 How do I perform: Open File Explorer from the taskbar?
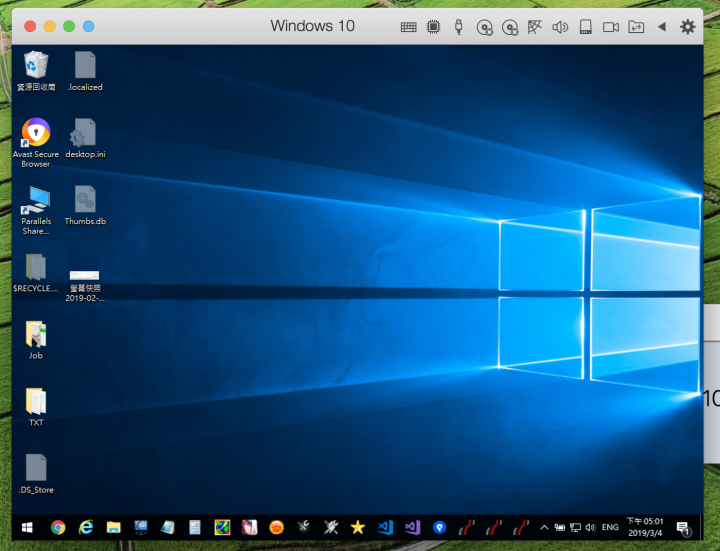click(x=113, y=528)
